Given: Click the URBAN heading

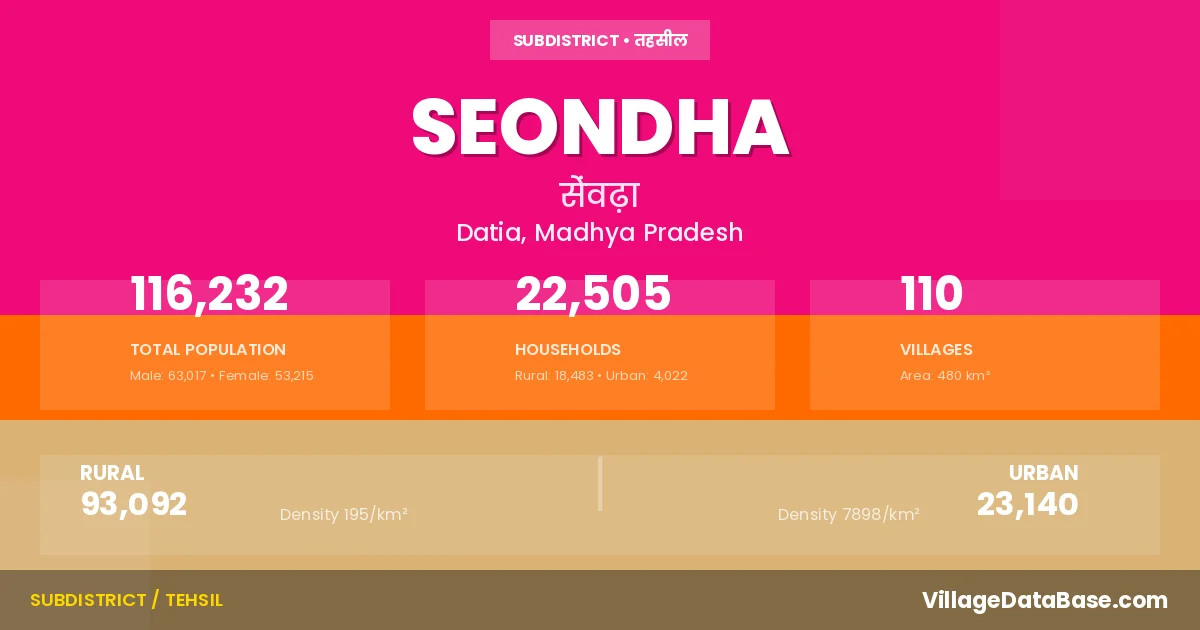Looking at the screenshot, I should tap(1043, 473).
